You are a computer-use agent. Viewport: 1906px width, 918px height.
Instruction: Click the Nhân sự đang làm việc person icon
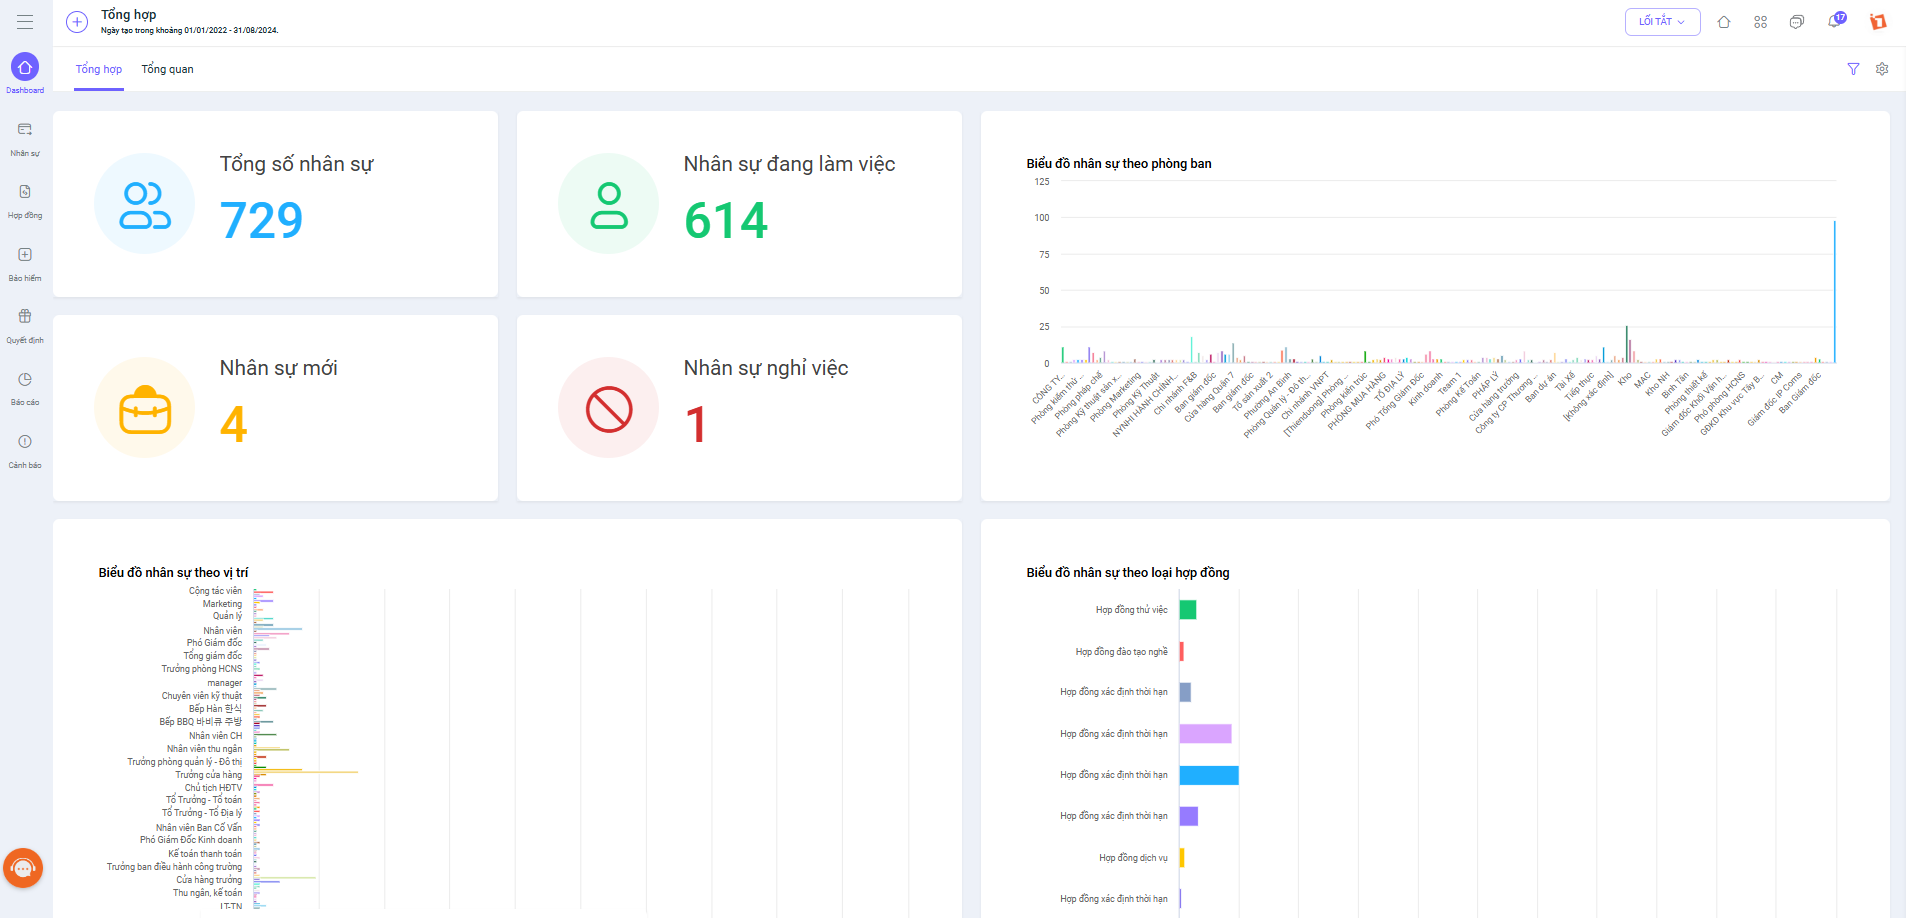coord(609,204)
